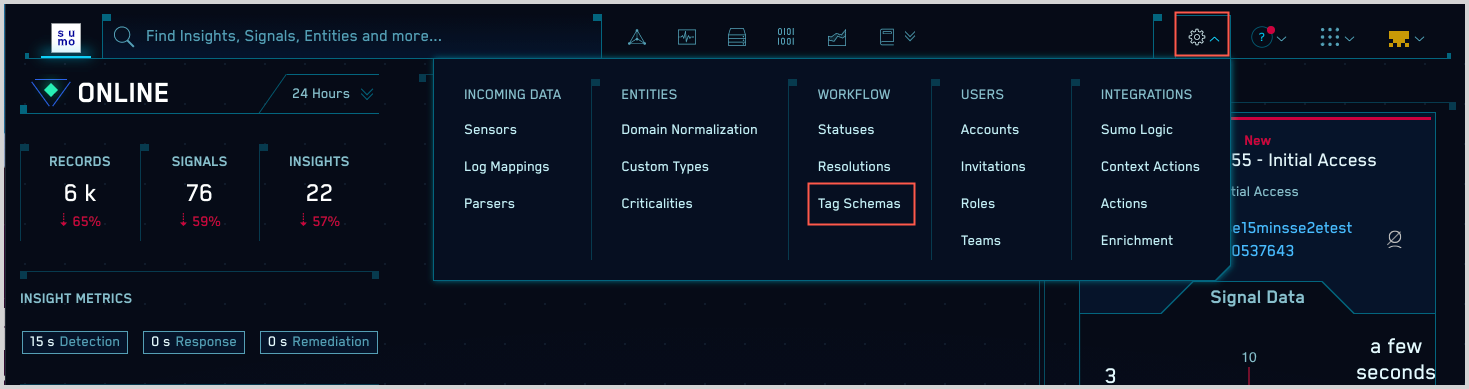This screenshot has height=389, width=1469.
Task: Switch to the Signal Data tab
Action: point(1257,297)
